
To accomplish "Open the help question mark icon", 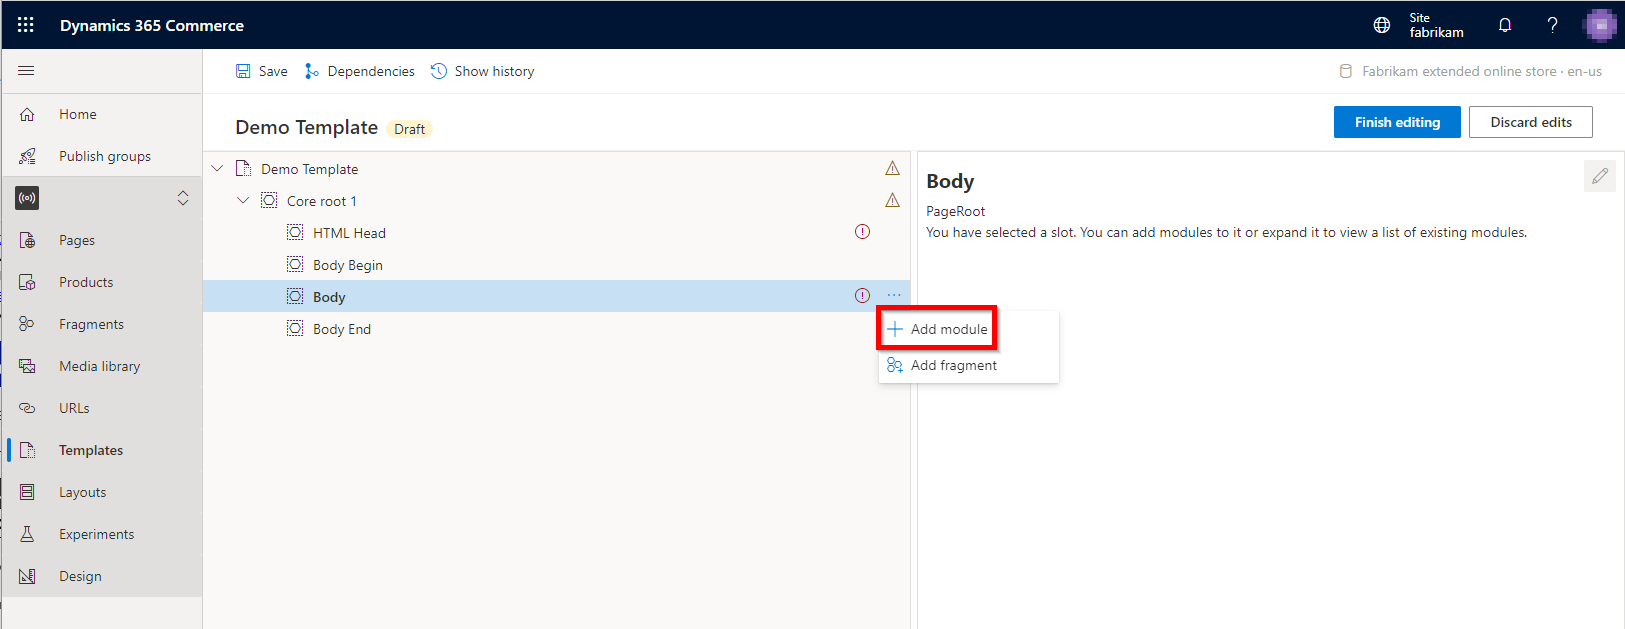I will [x=1553, y=25].
